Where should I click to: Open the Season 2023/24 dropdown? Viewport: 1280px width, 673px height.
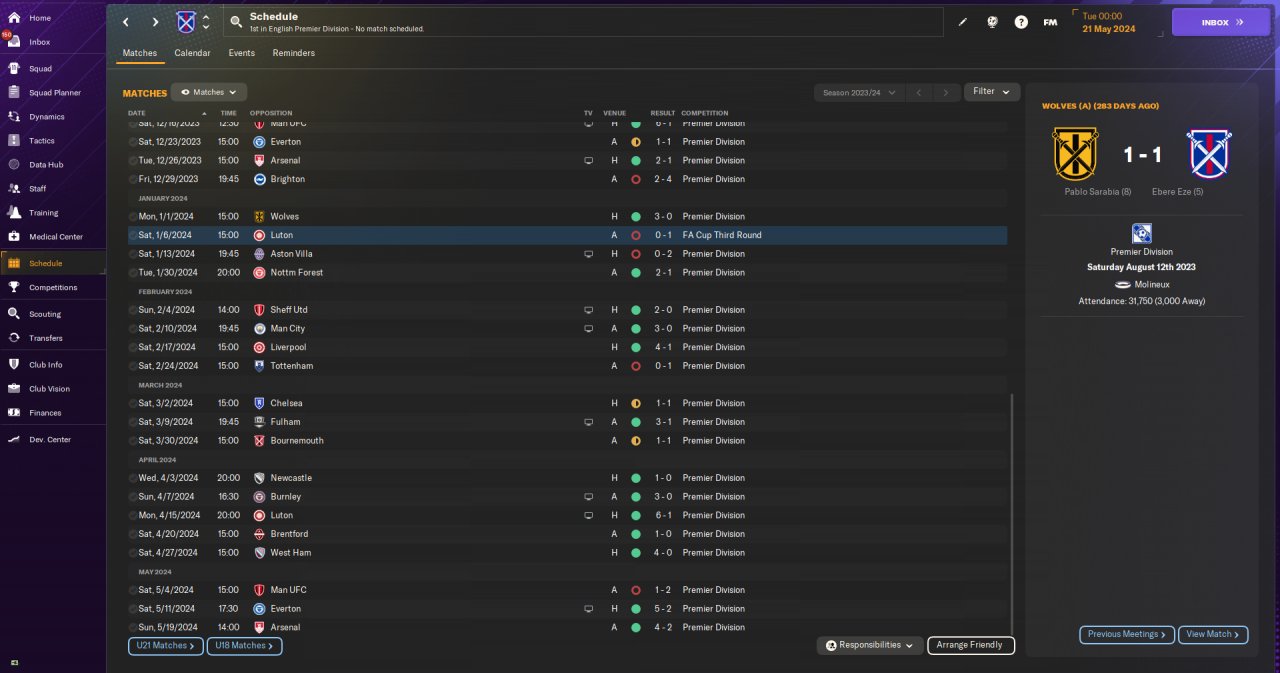click(x=858, y=92)
